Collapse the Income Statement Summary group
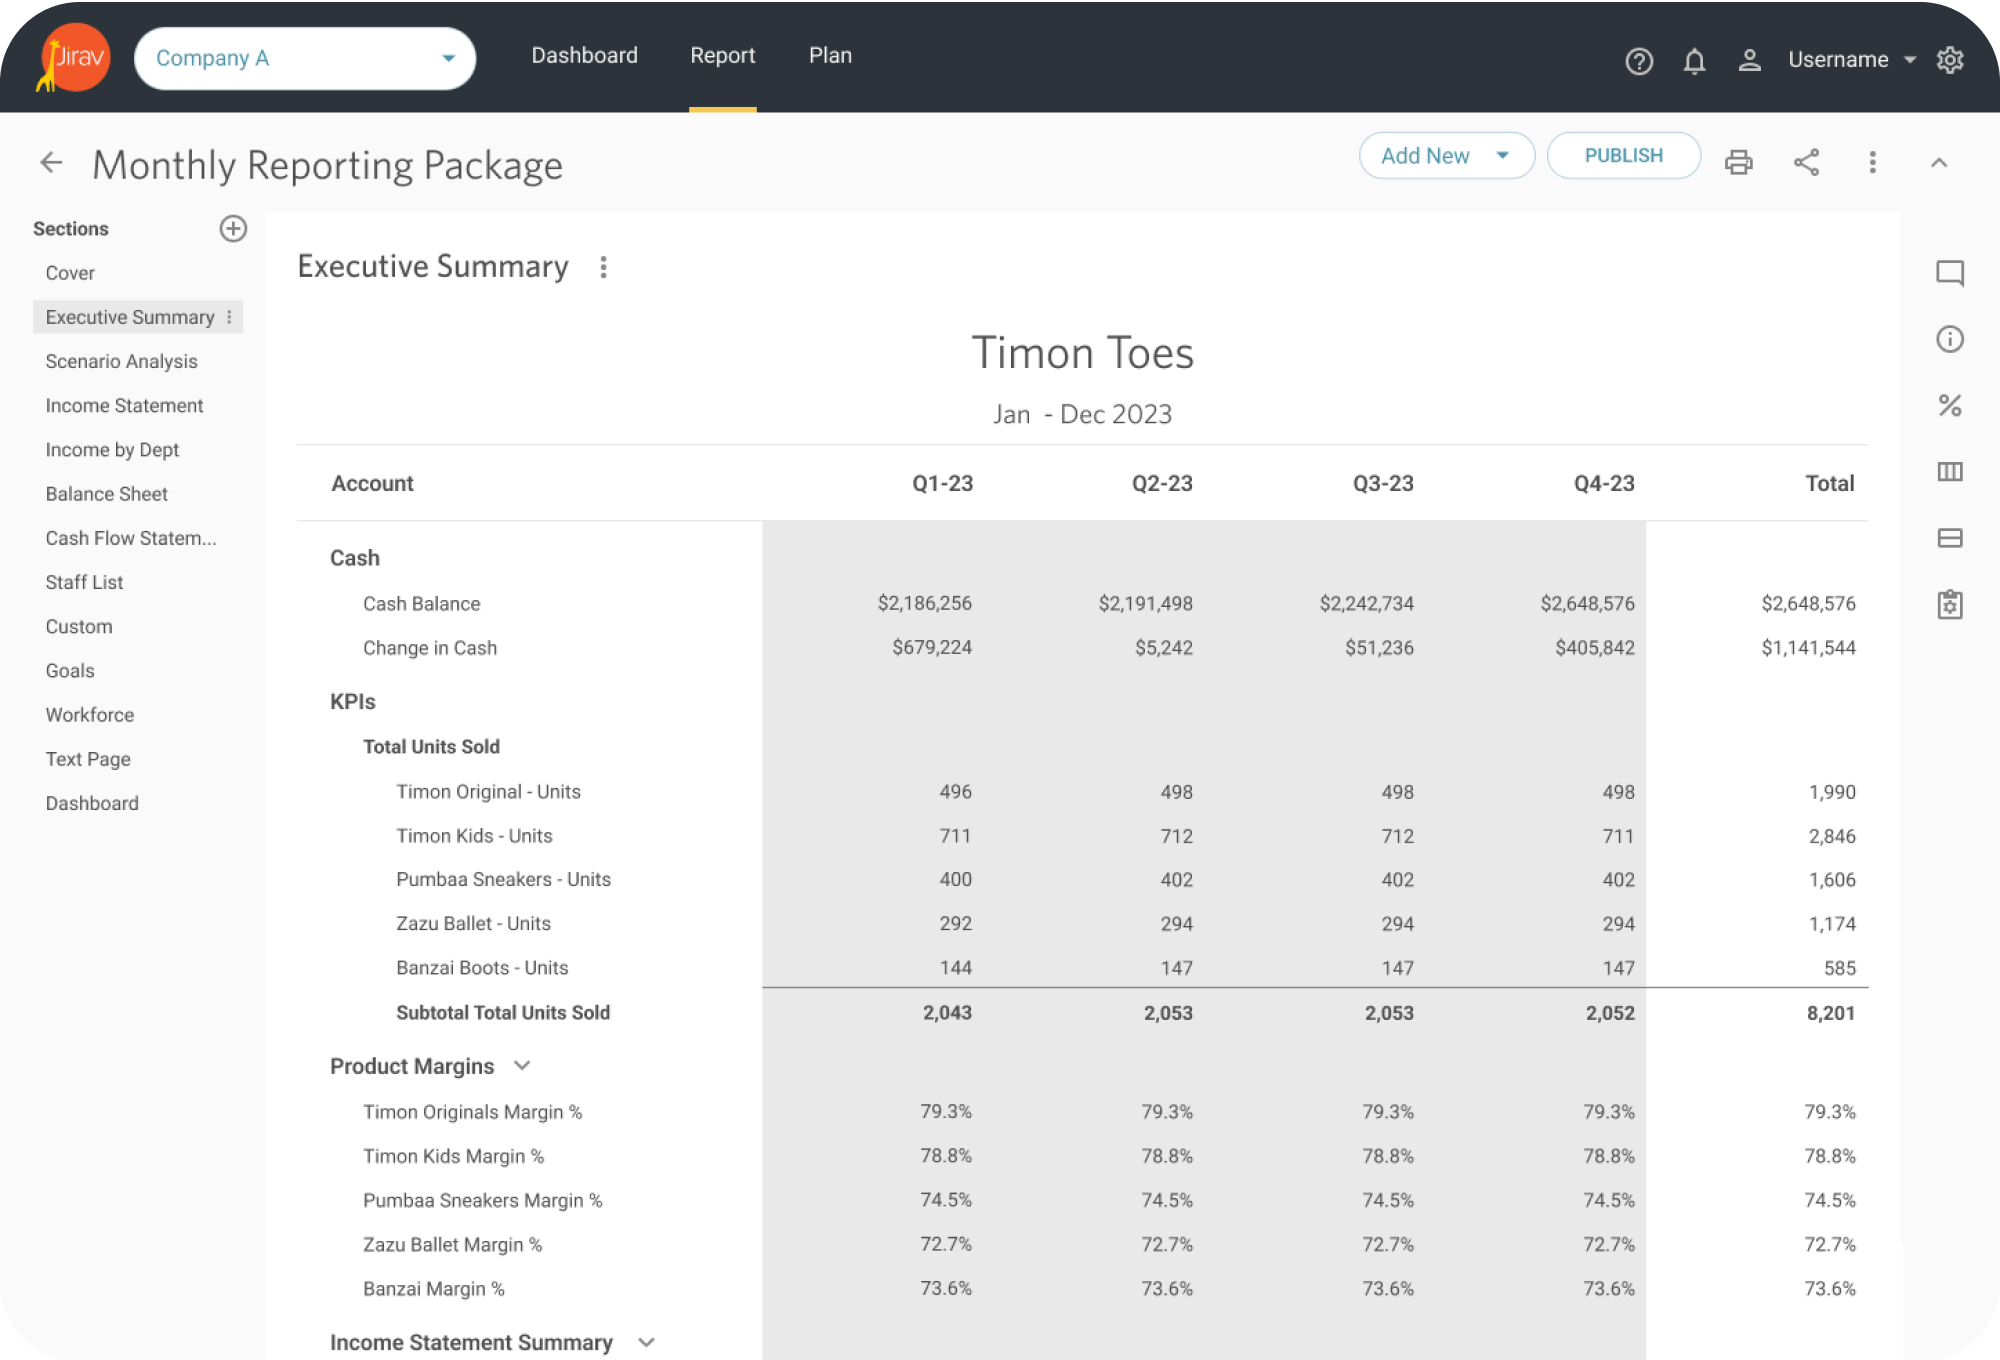The image size is (2000, 1360). pyautogui.click(x=646, y=1342)
